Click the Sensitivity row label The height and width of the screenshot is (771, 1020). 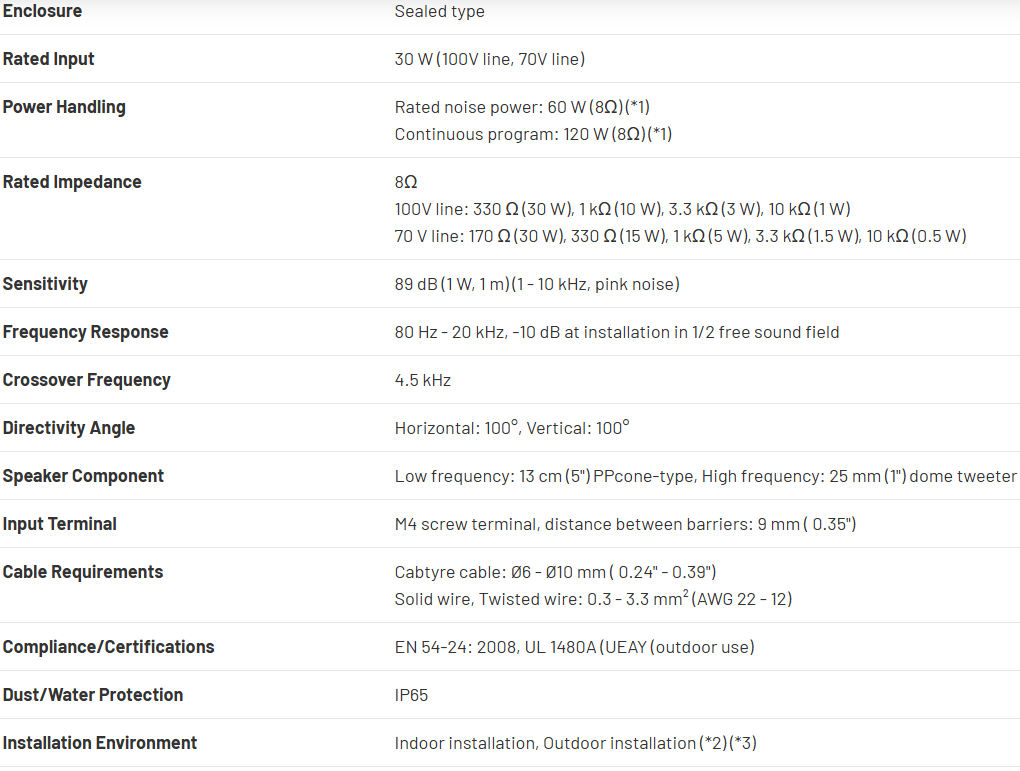coord(45,284)
